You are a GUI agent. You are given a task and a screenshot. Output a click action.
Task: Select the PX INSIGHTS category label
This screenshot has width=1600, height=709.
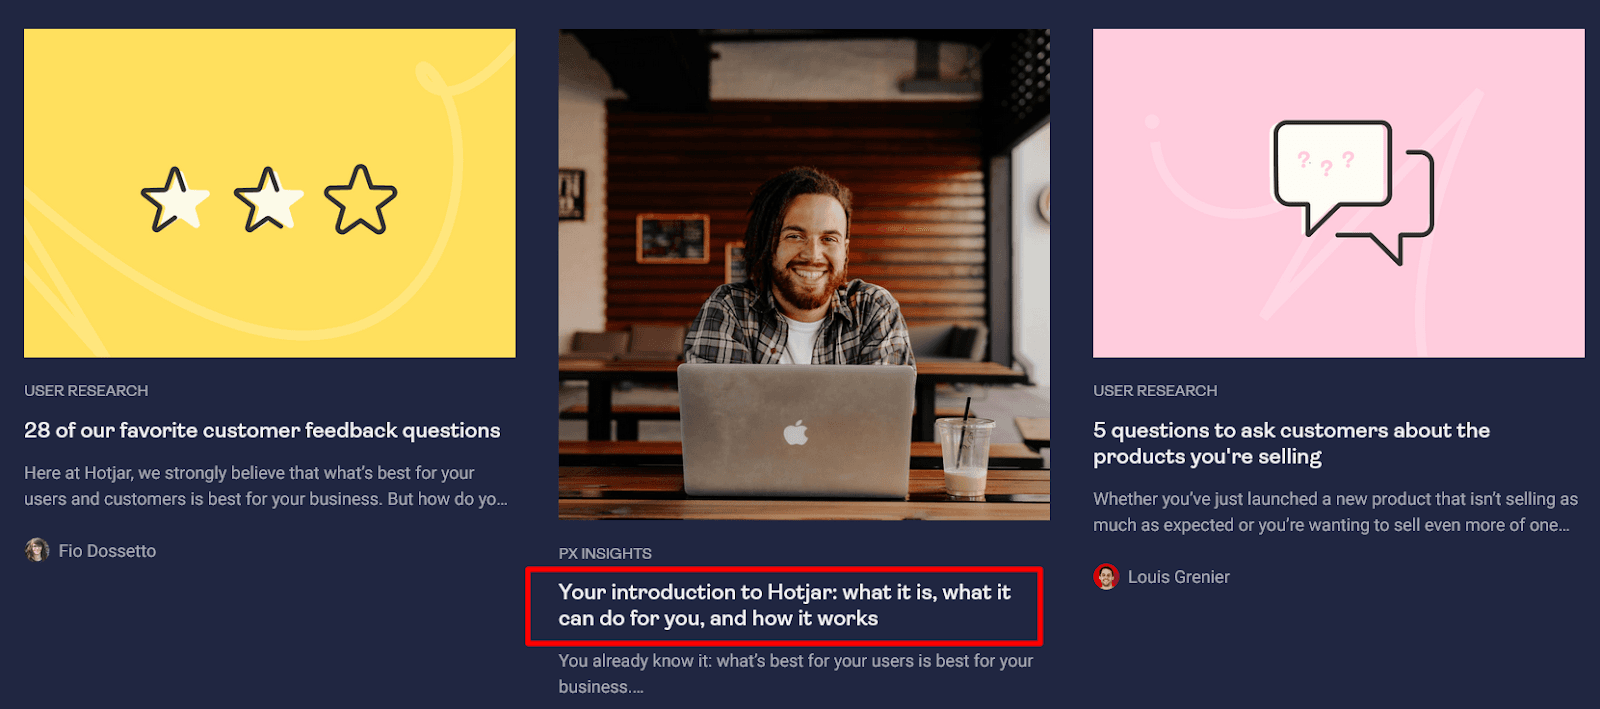(x=605, y=553)
